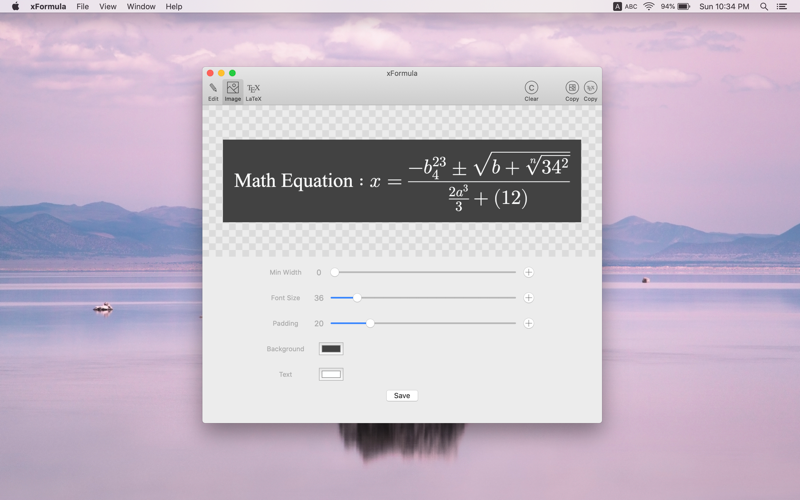
Task: Minimize the xFormula window with yellow button
Action: tap(221, 73)
